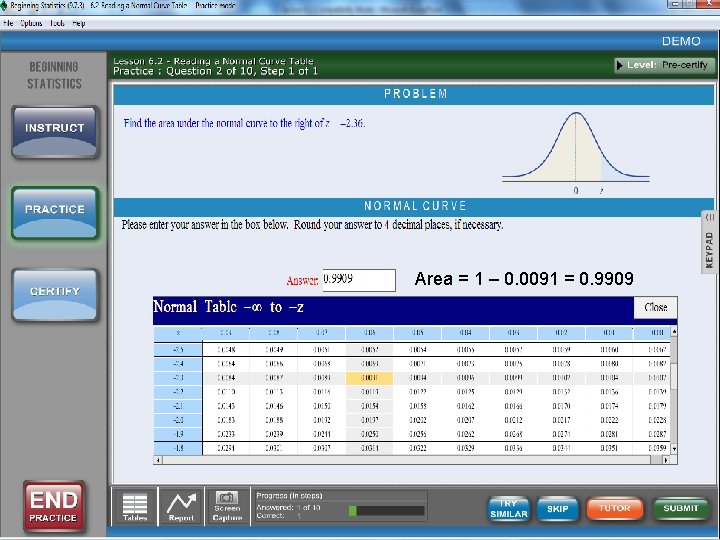Image resolution: width=720 pixels, height=540 pixels.
Task: Click the 0.0174 cell in -2.1 row
Action: pyautogui.click(x=609, y=406)
